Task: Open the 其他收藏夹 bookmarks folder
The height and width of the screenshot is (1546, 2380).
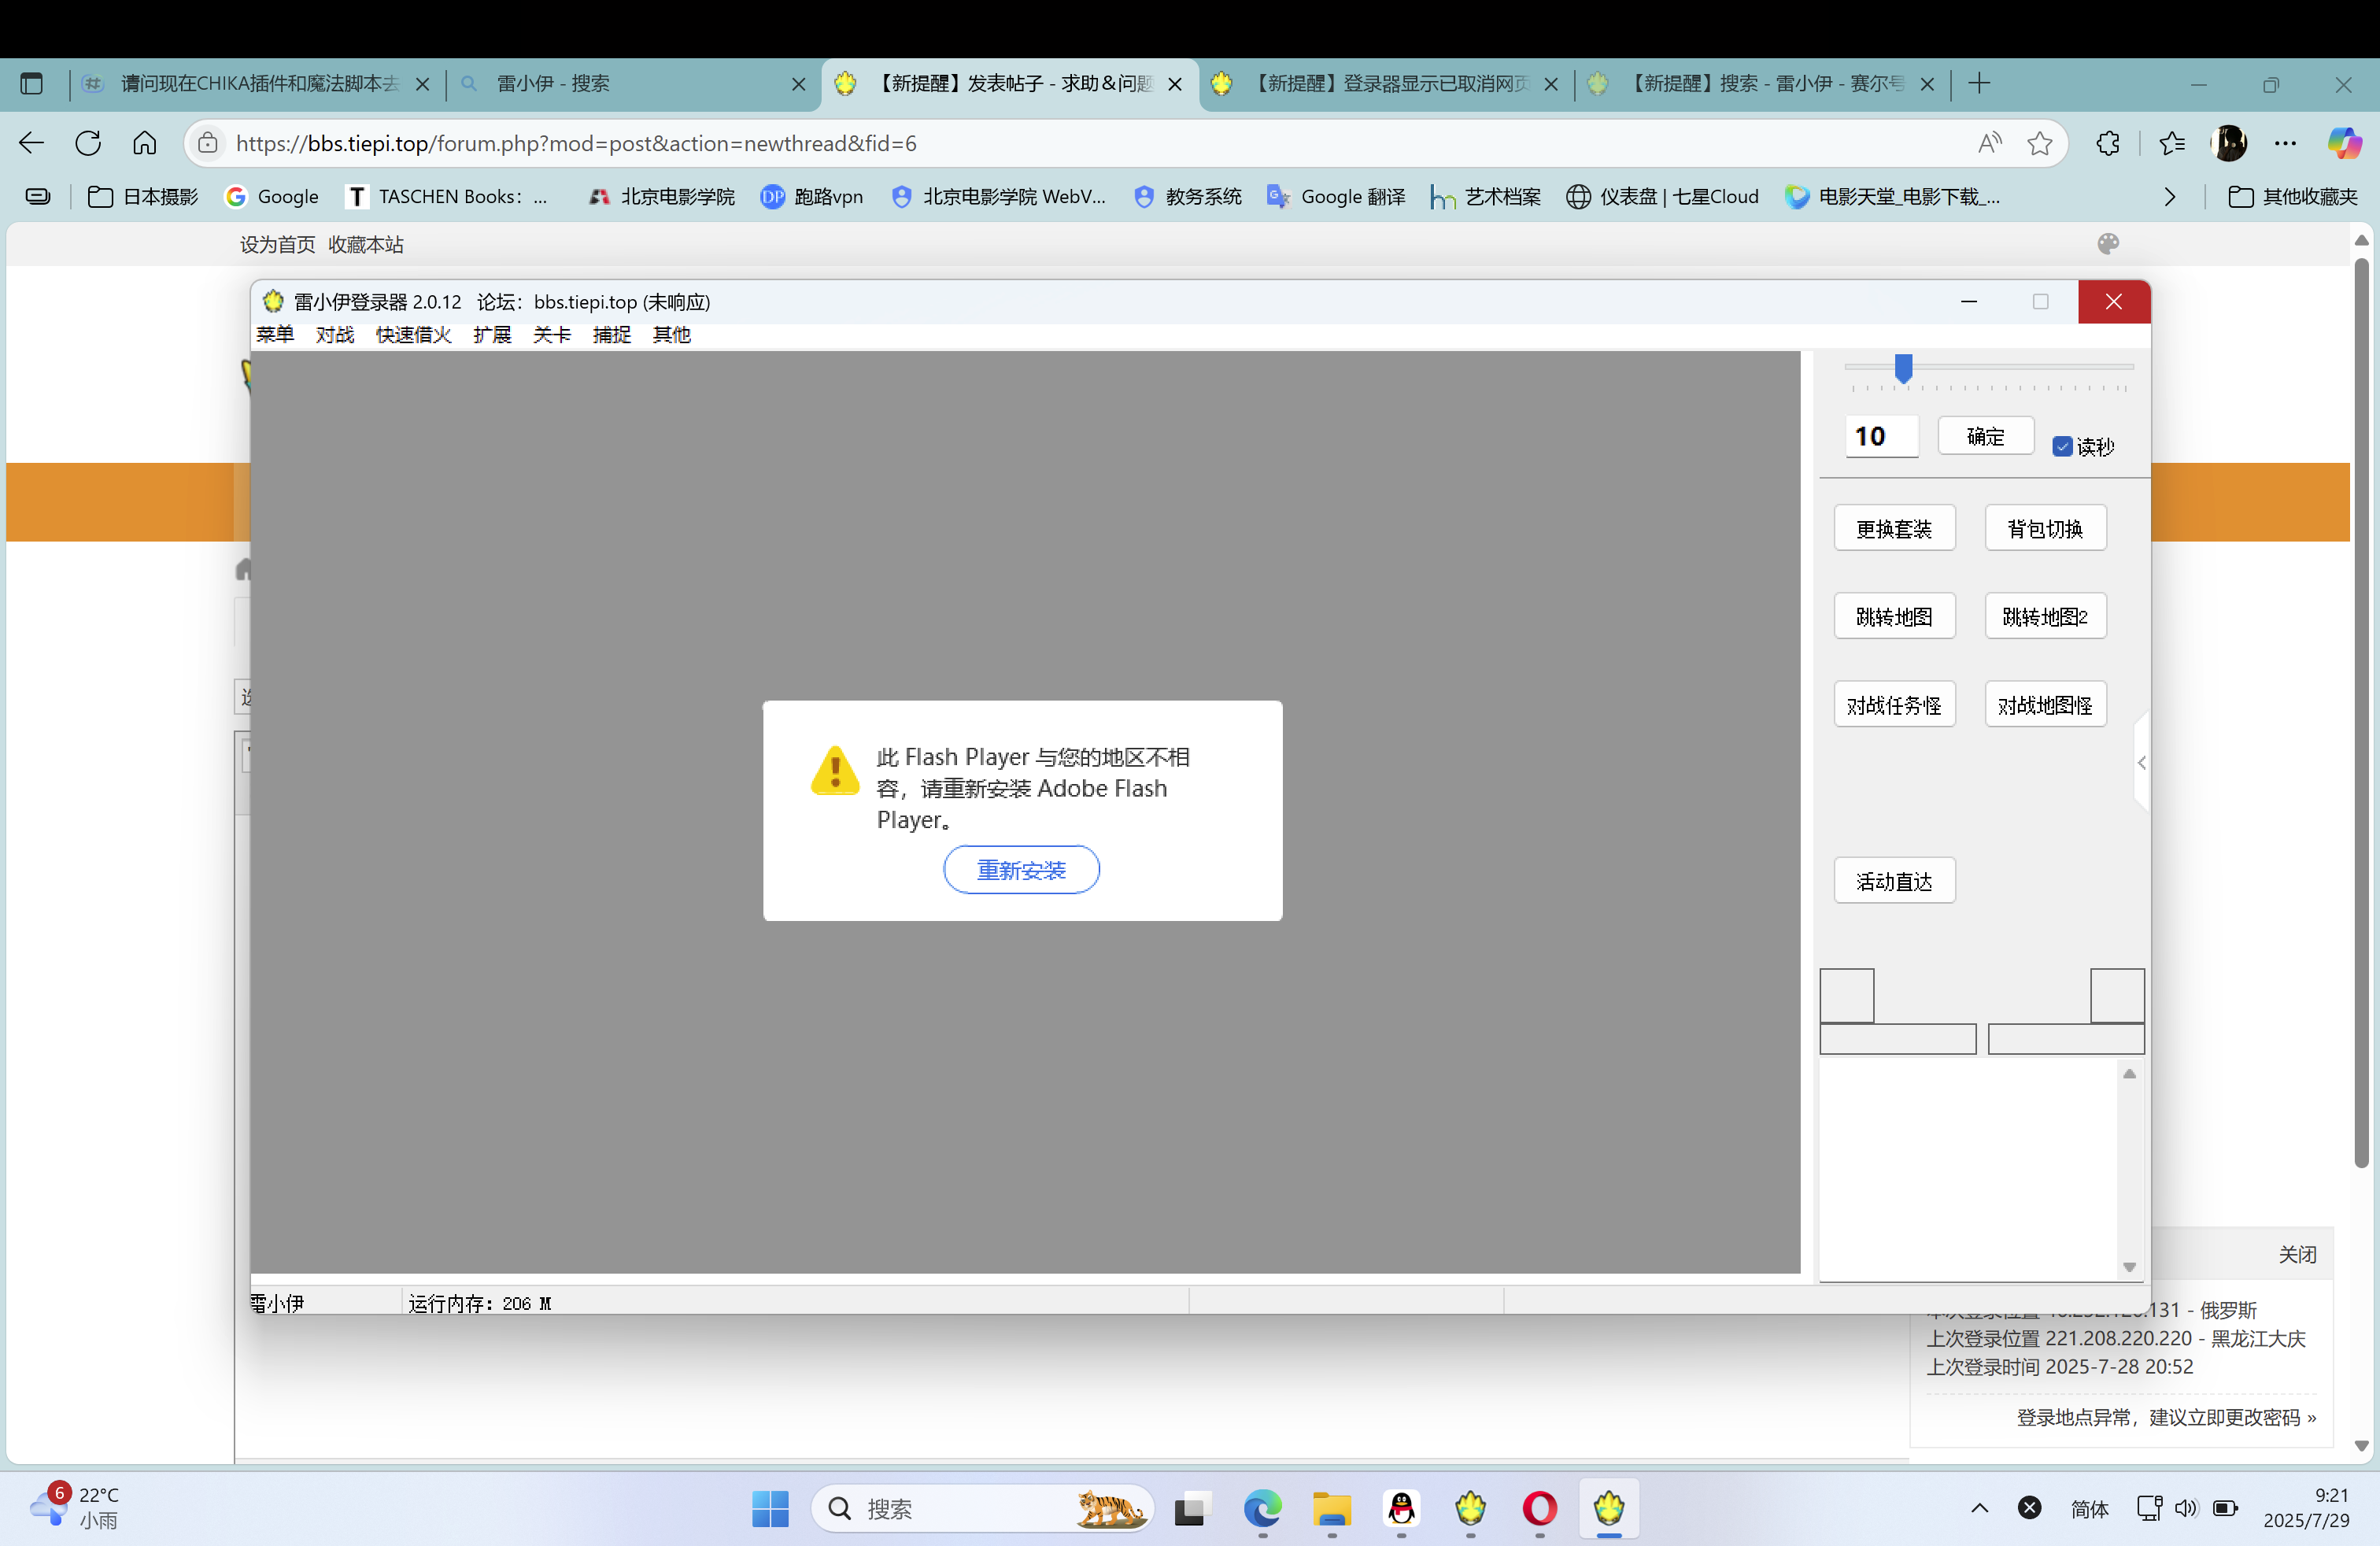Action: point(2293,197)
